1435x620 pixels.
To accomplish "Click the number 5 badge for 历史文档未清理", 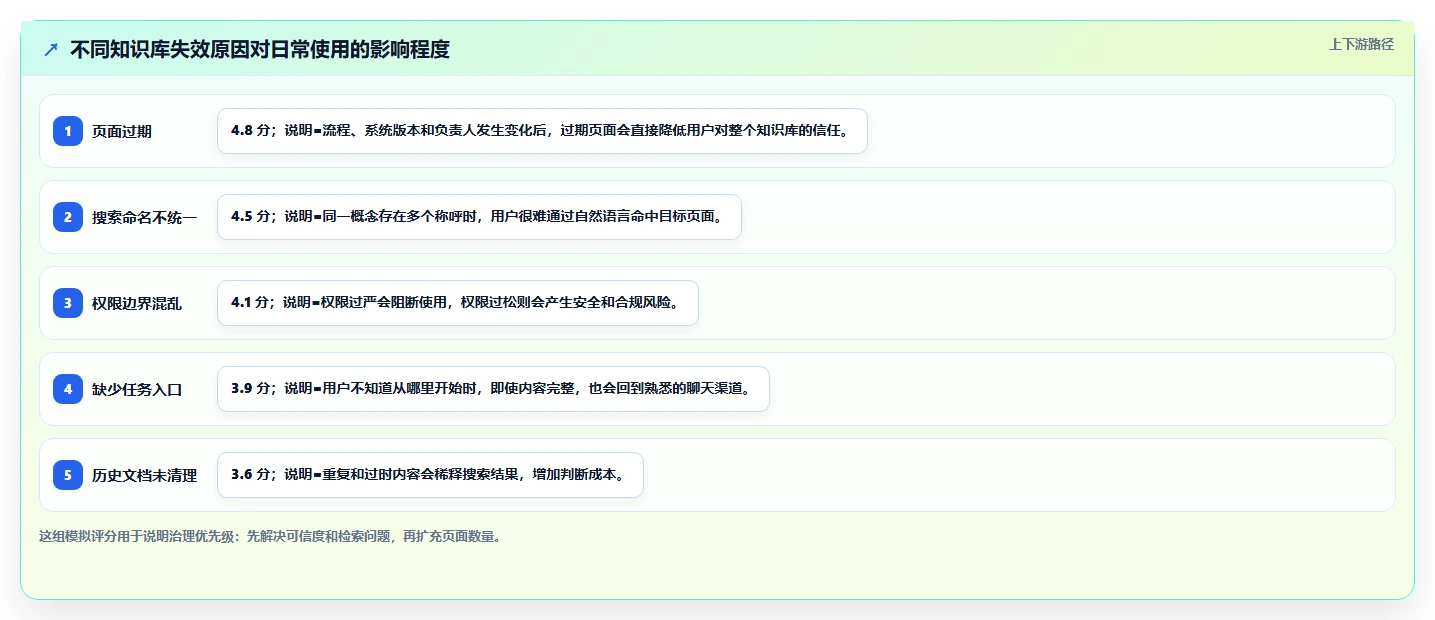I will [68, 475].
